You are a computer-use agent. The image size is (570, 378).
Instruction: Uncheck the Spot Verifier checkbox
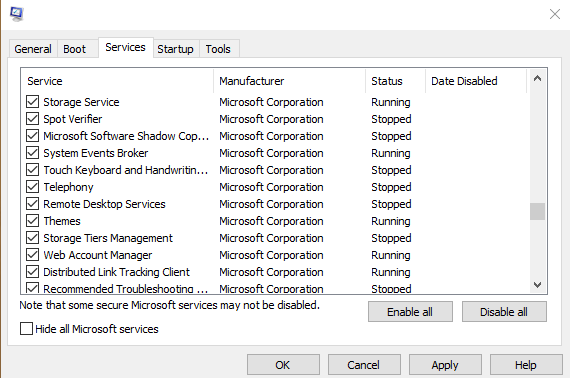32,119
